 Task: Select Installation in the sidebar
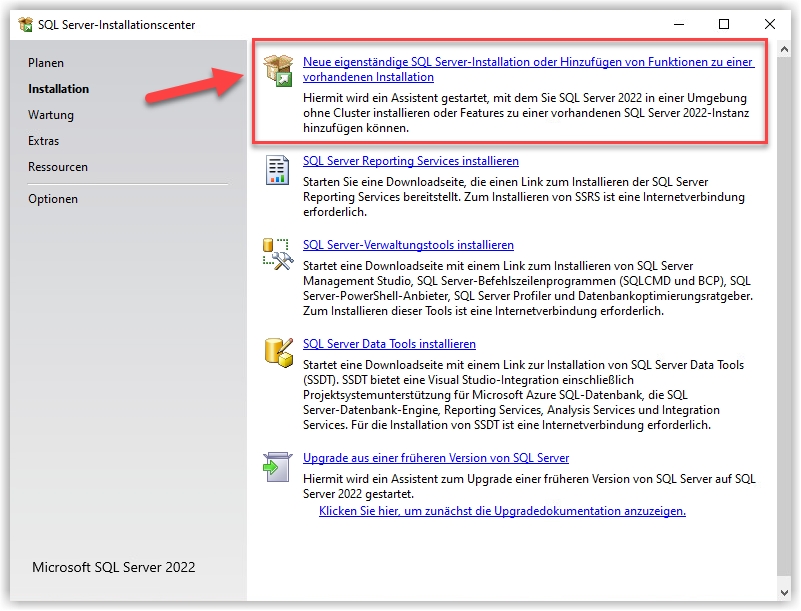click(59, 89)
